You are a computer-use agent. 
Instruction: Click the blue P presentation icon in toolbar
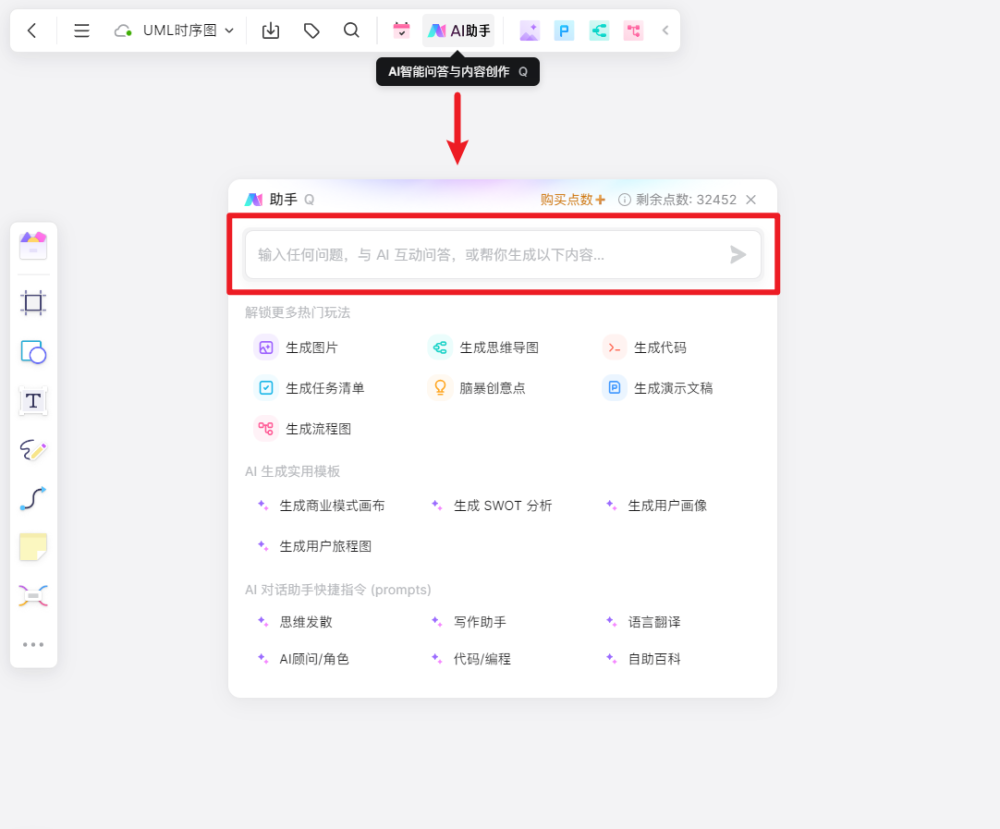tap(564, 31)
